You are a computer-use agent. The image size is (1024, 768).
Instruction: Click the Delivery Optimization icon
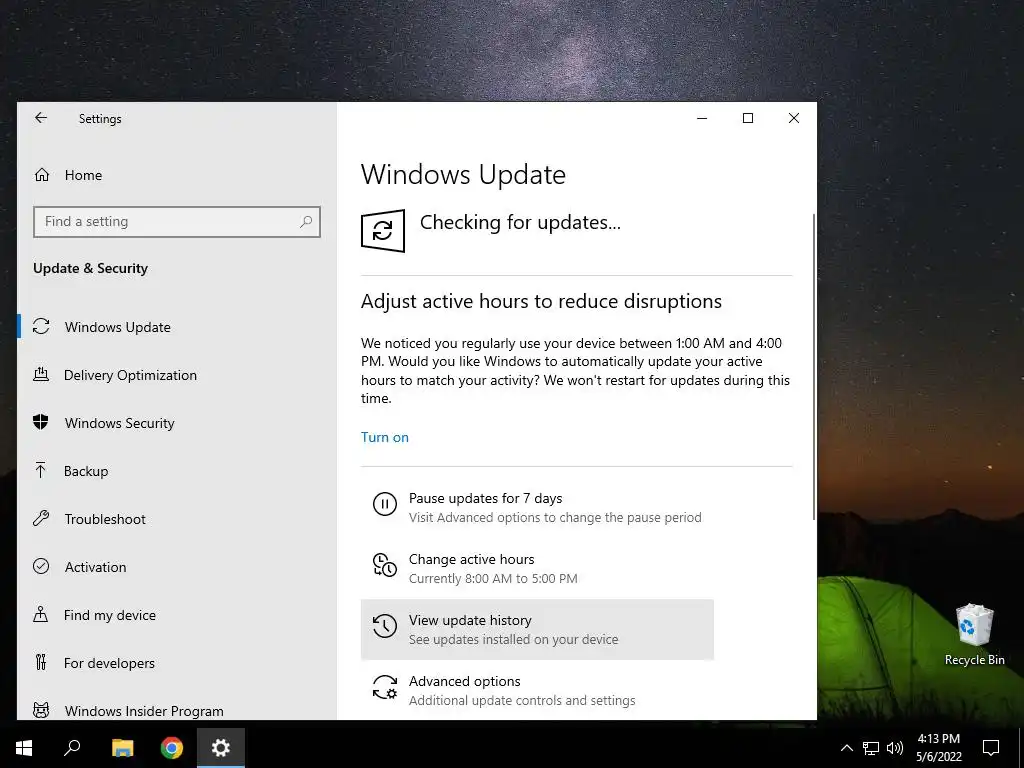point(41,375)
